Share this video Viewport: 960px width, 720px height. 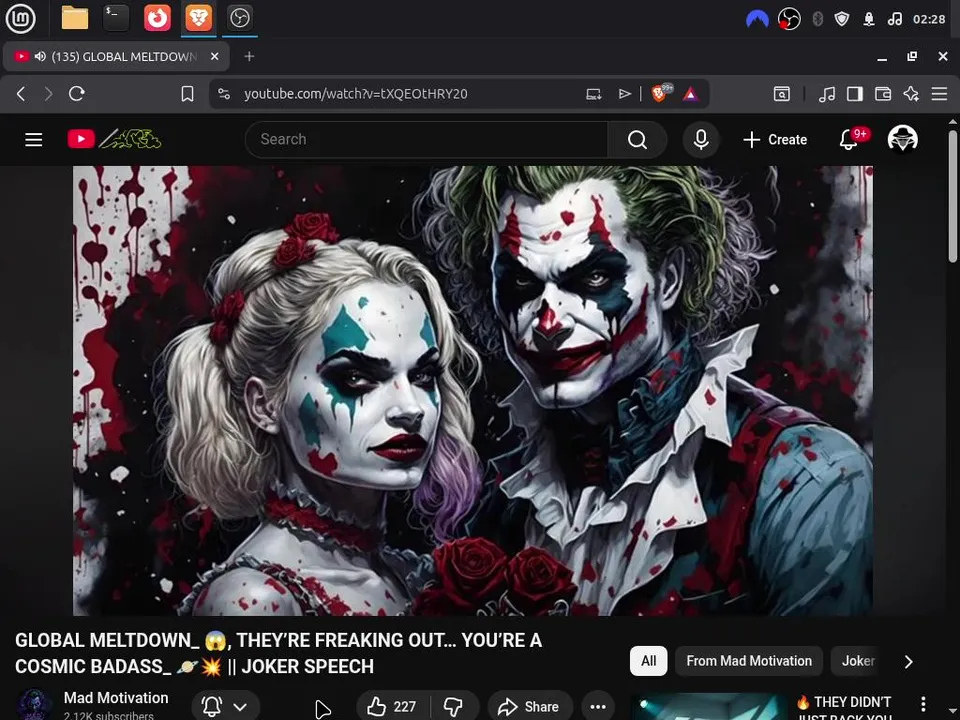click(x=531, y=707)
